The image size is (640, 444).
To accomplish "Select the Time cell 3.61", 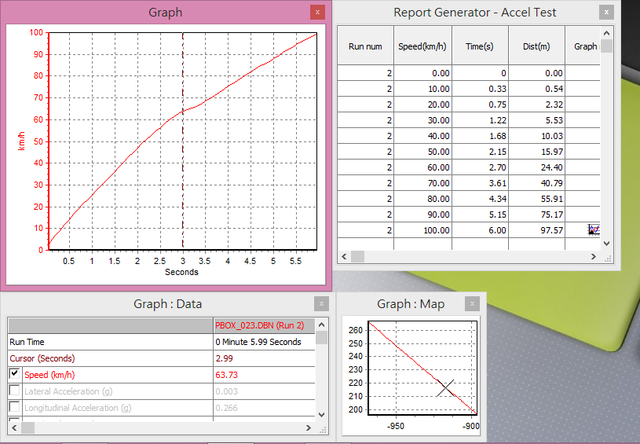I will tap(480, 183).
